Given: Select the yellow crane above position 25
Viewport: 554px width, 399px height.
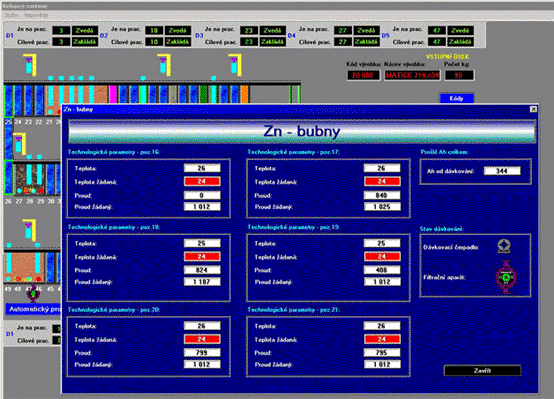Looking at the screenshot, I should [30, 65].
